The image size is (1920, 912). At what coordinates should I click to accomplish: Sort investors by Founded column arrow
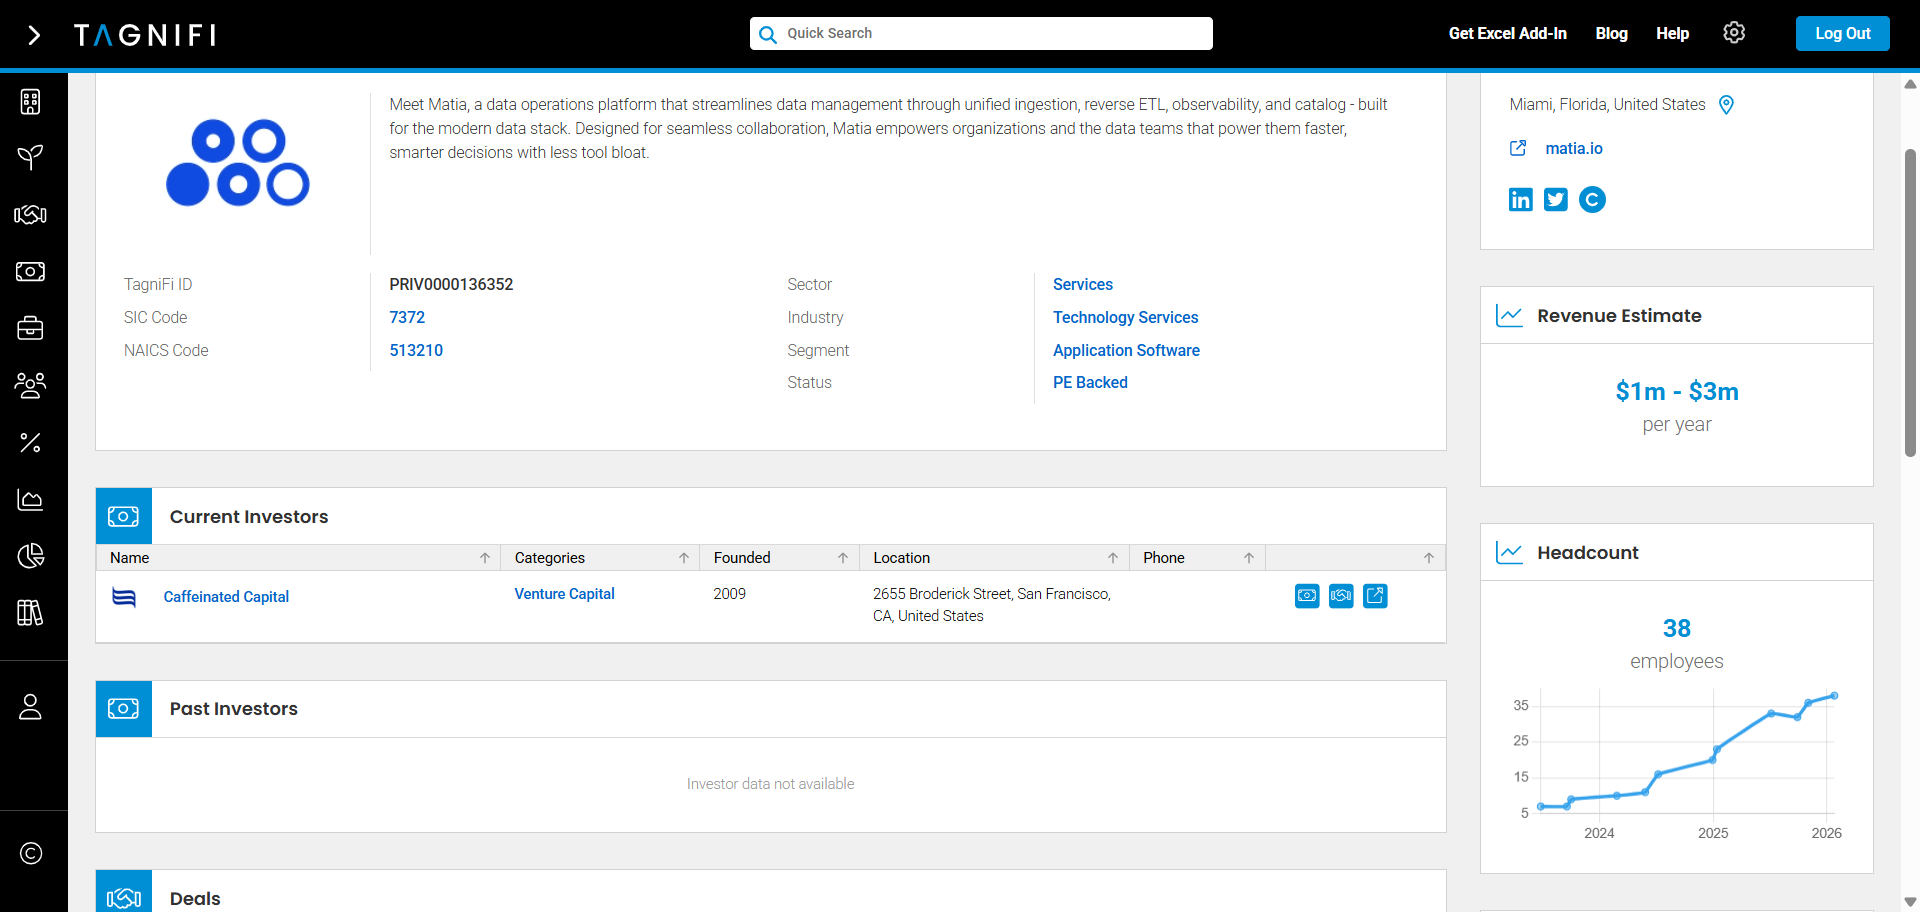point(843,558)
